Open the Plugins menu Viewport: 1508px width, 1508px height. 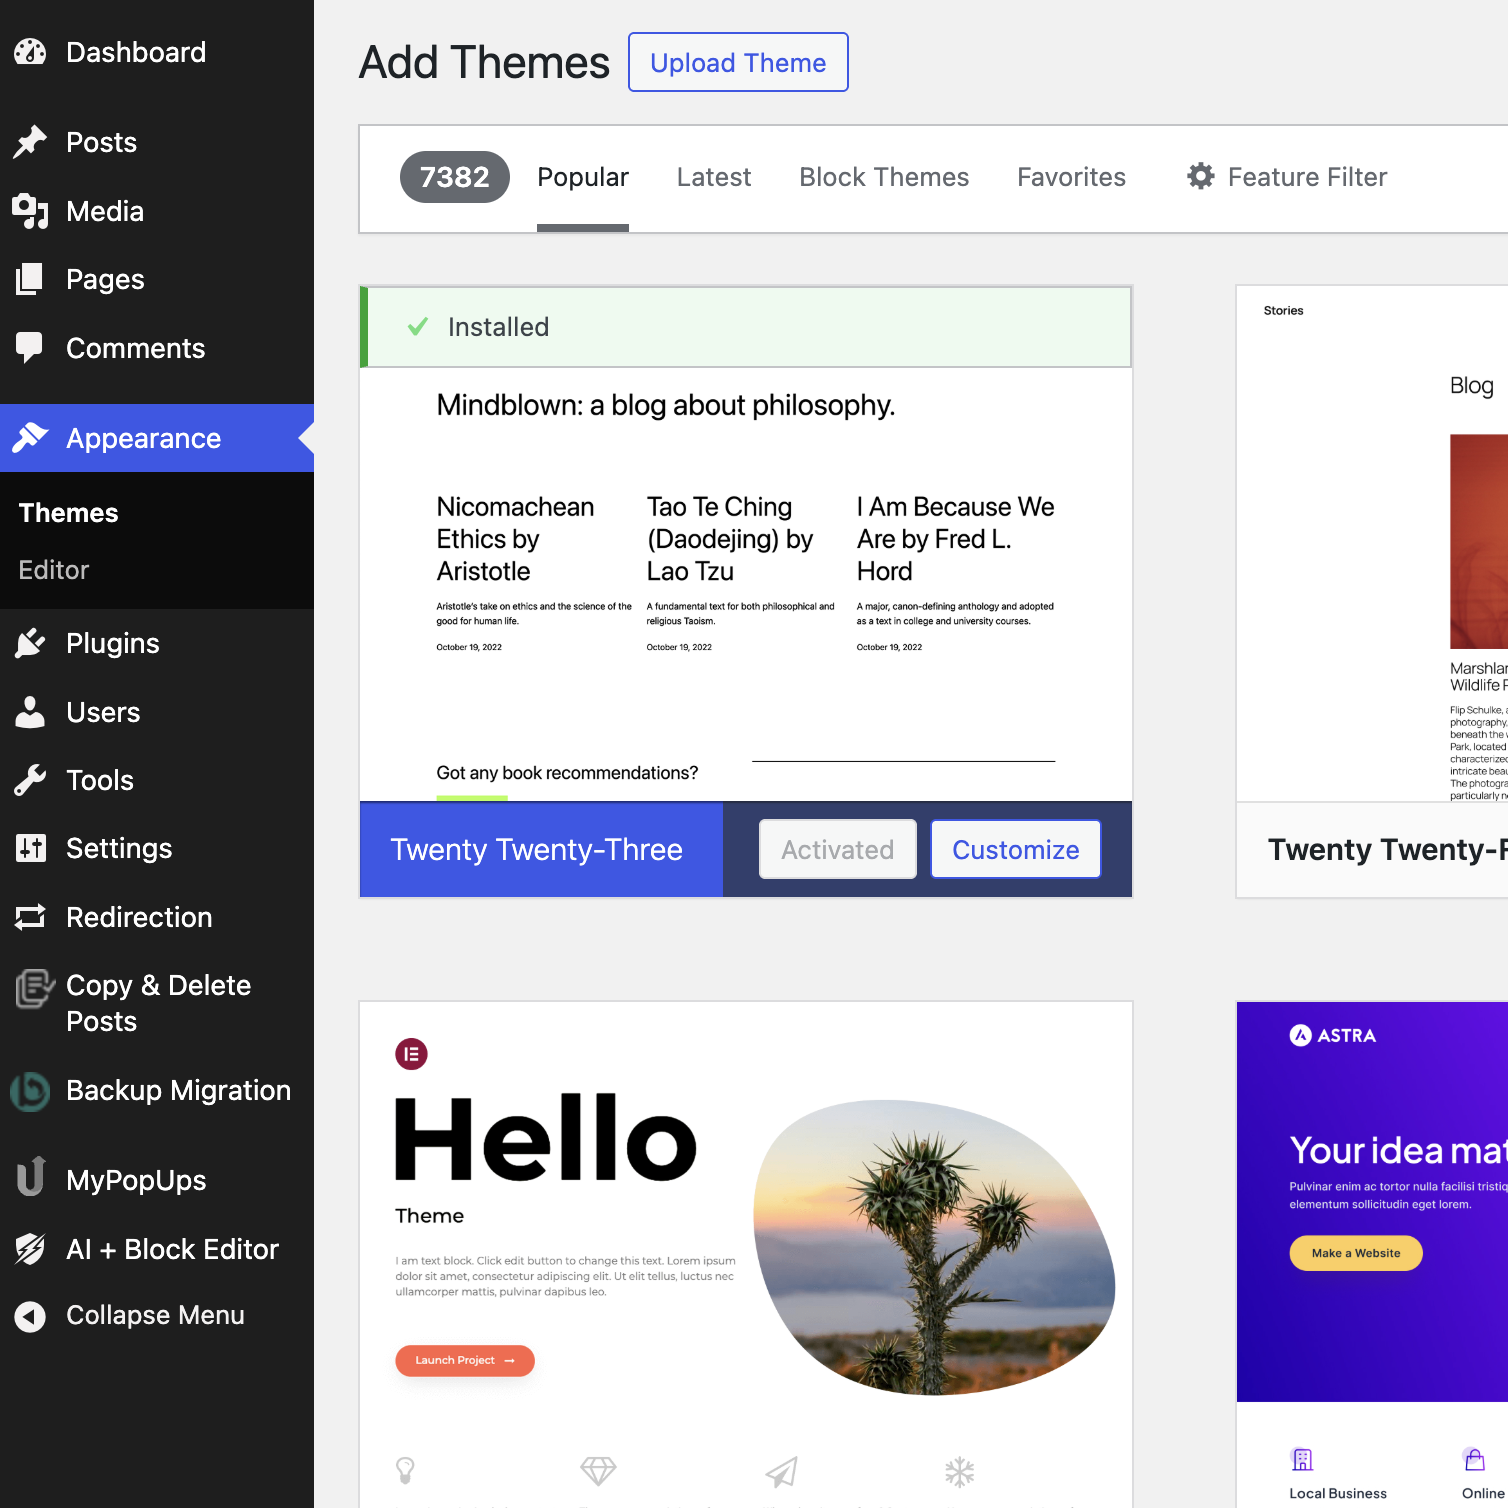click(157, 643)
